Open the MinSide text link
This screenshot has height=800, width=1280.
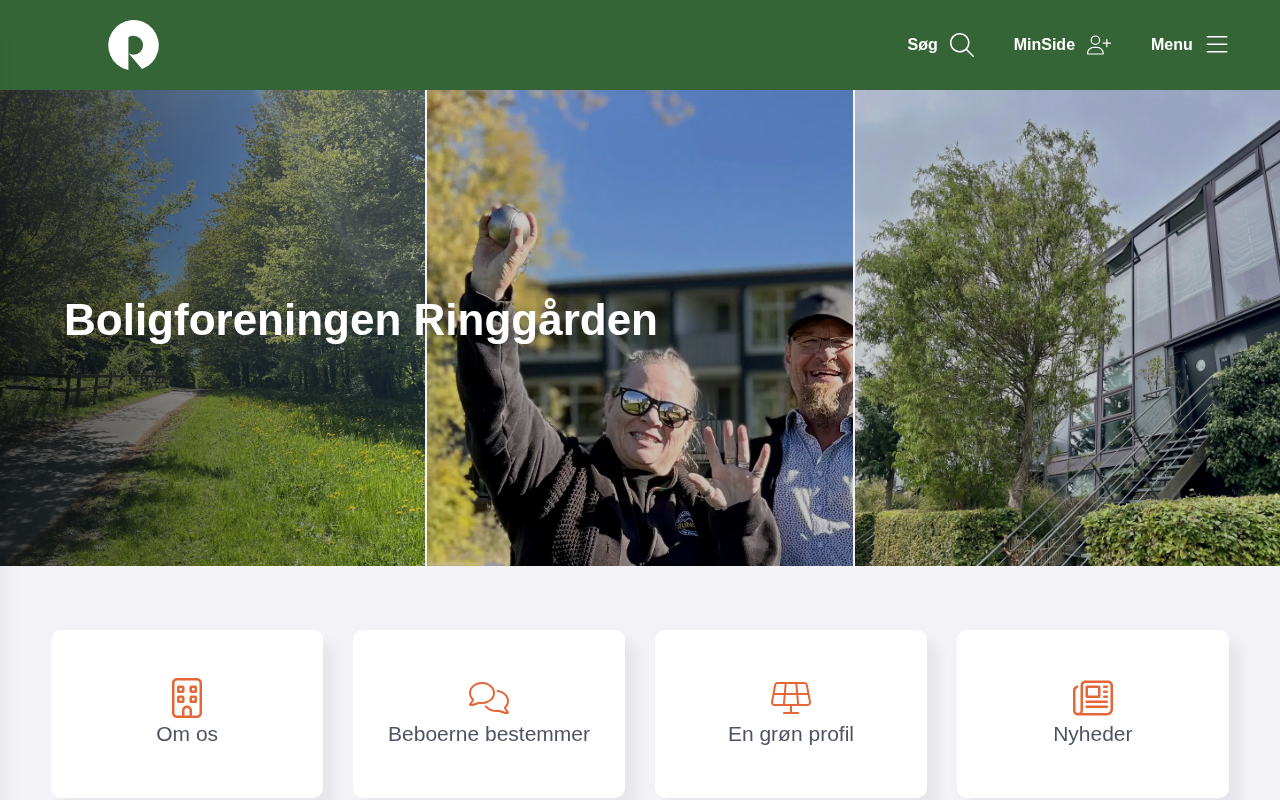click(x=1044, y=45)
